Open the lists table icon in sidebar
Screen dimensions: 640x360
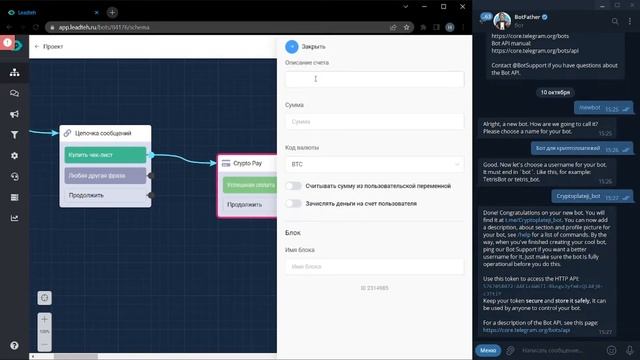click(14, 198)
